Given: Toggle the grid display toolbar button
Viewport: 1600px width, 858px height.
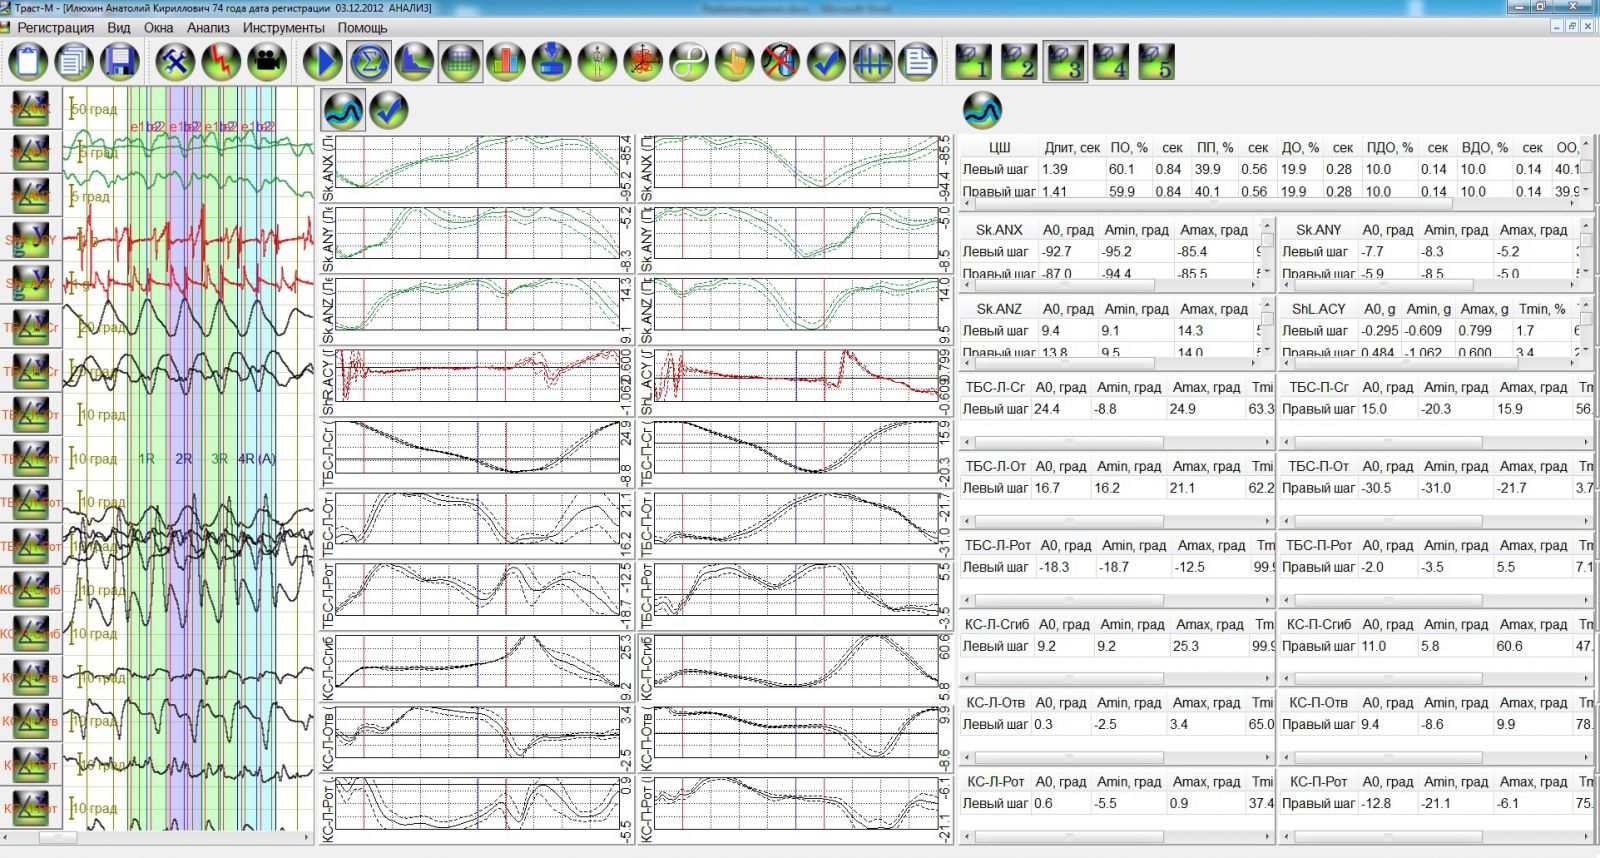Looking at the screenshot, I should [460, 62].
